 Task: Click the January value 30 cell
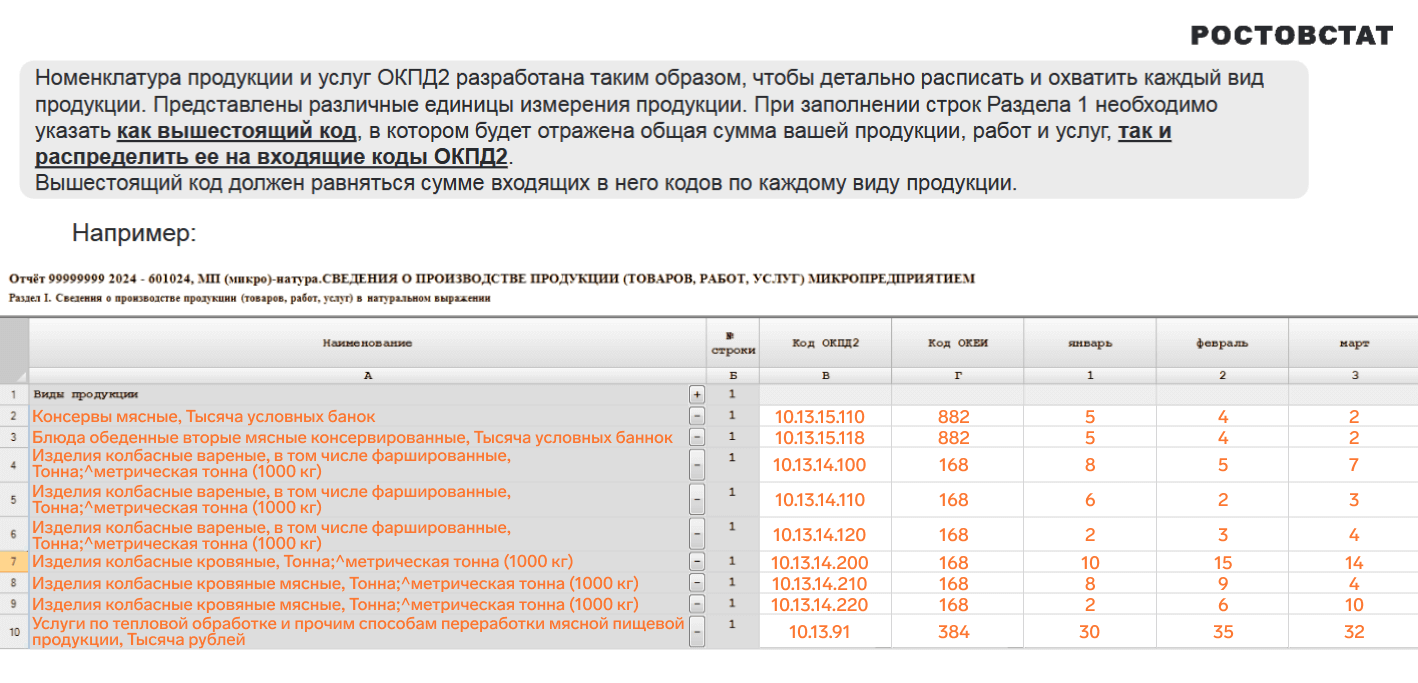point(1090,631)
